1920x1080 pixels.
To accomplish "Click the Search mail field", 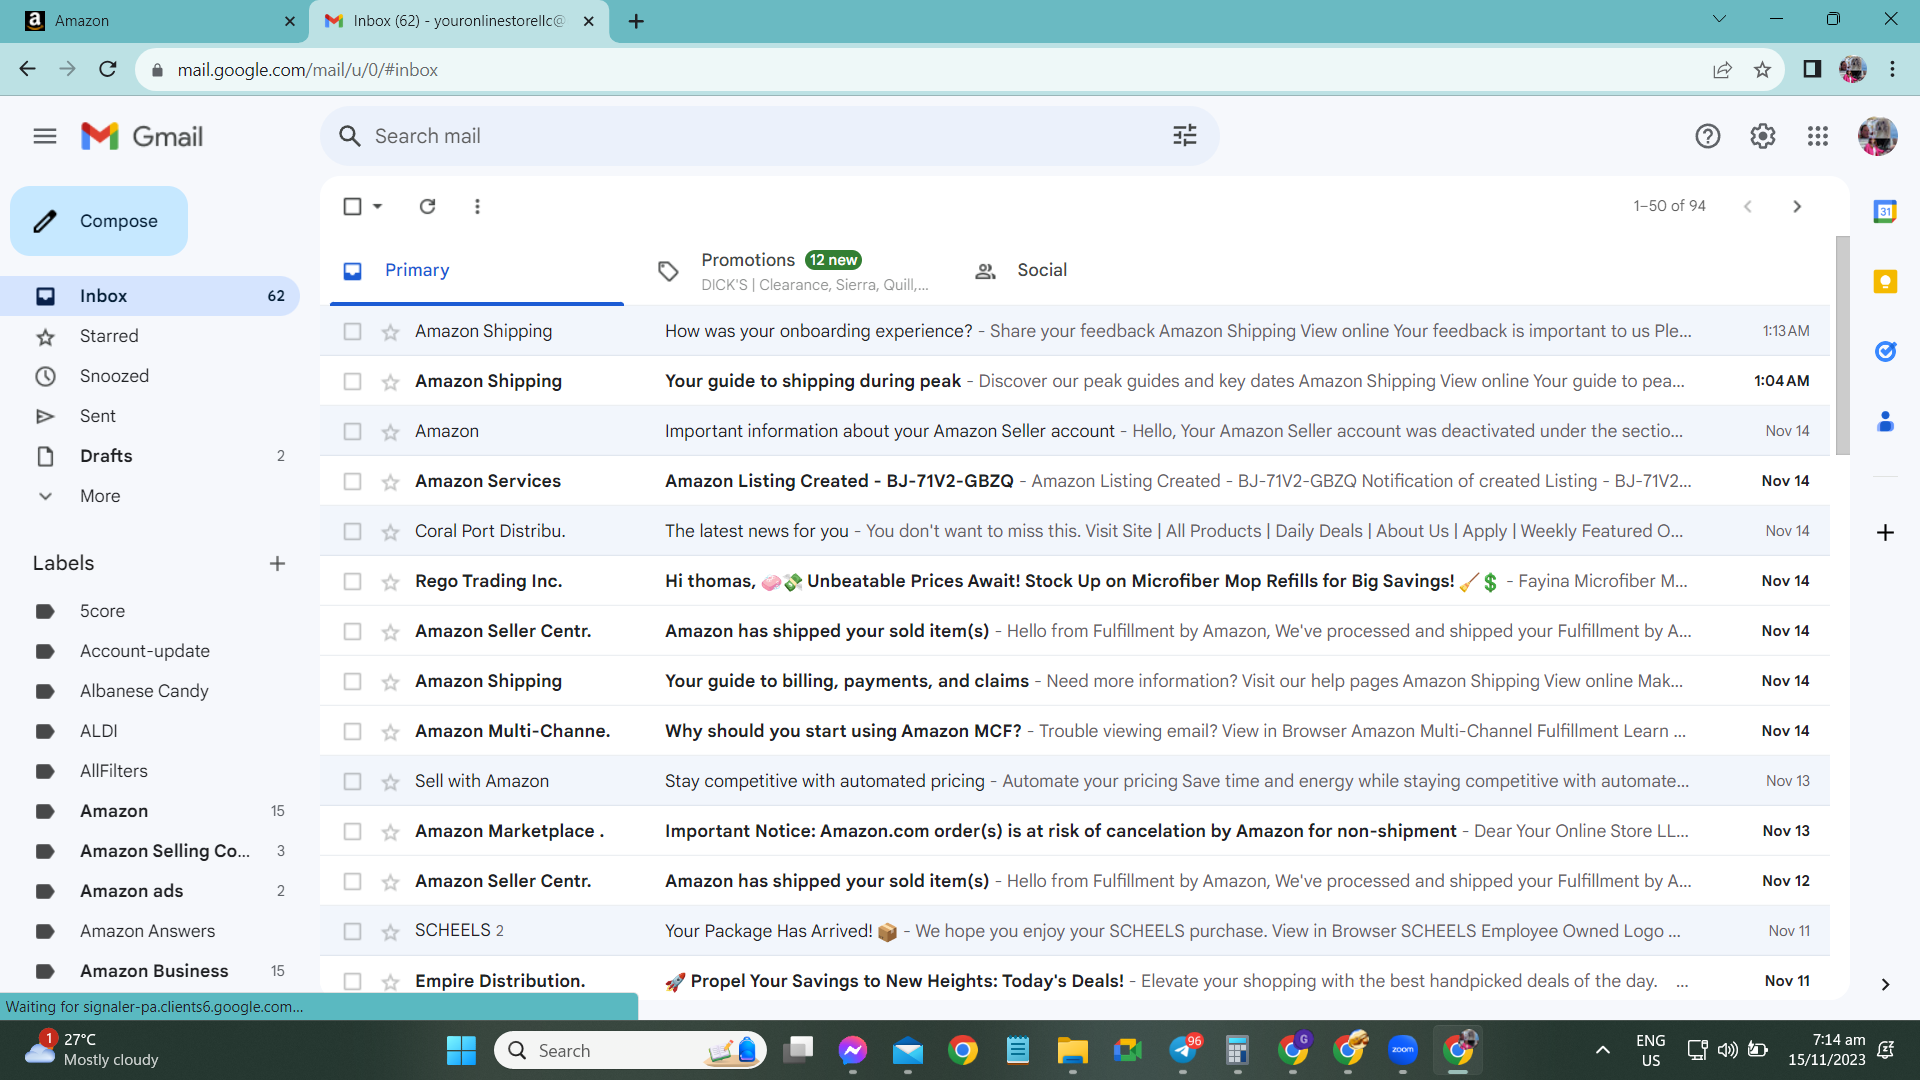I will (768, 136).
